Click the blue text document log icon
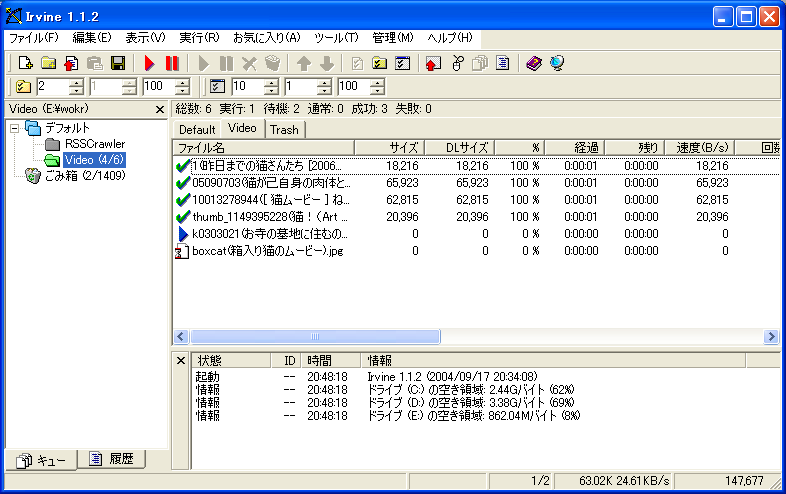 click(x=502, y=63)
